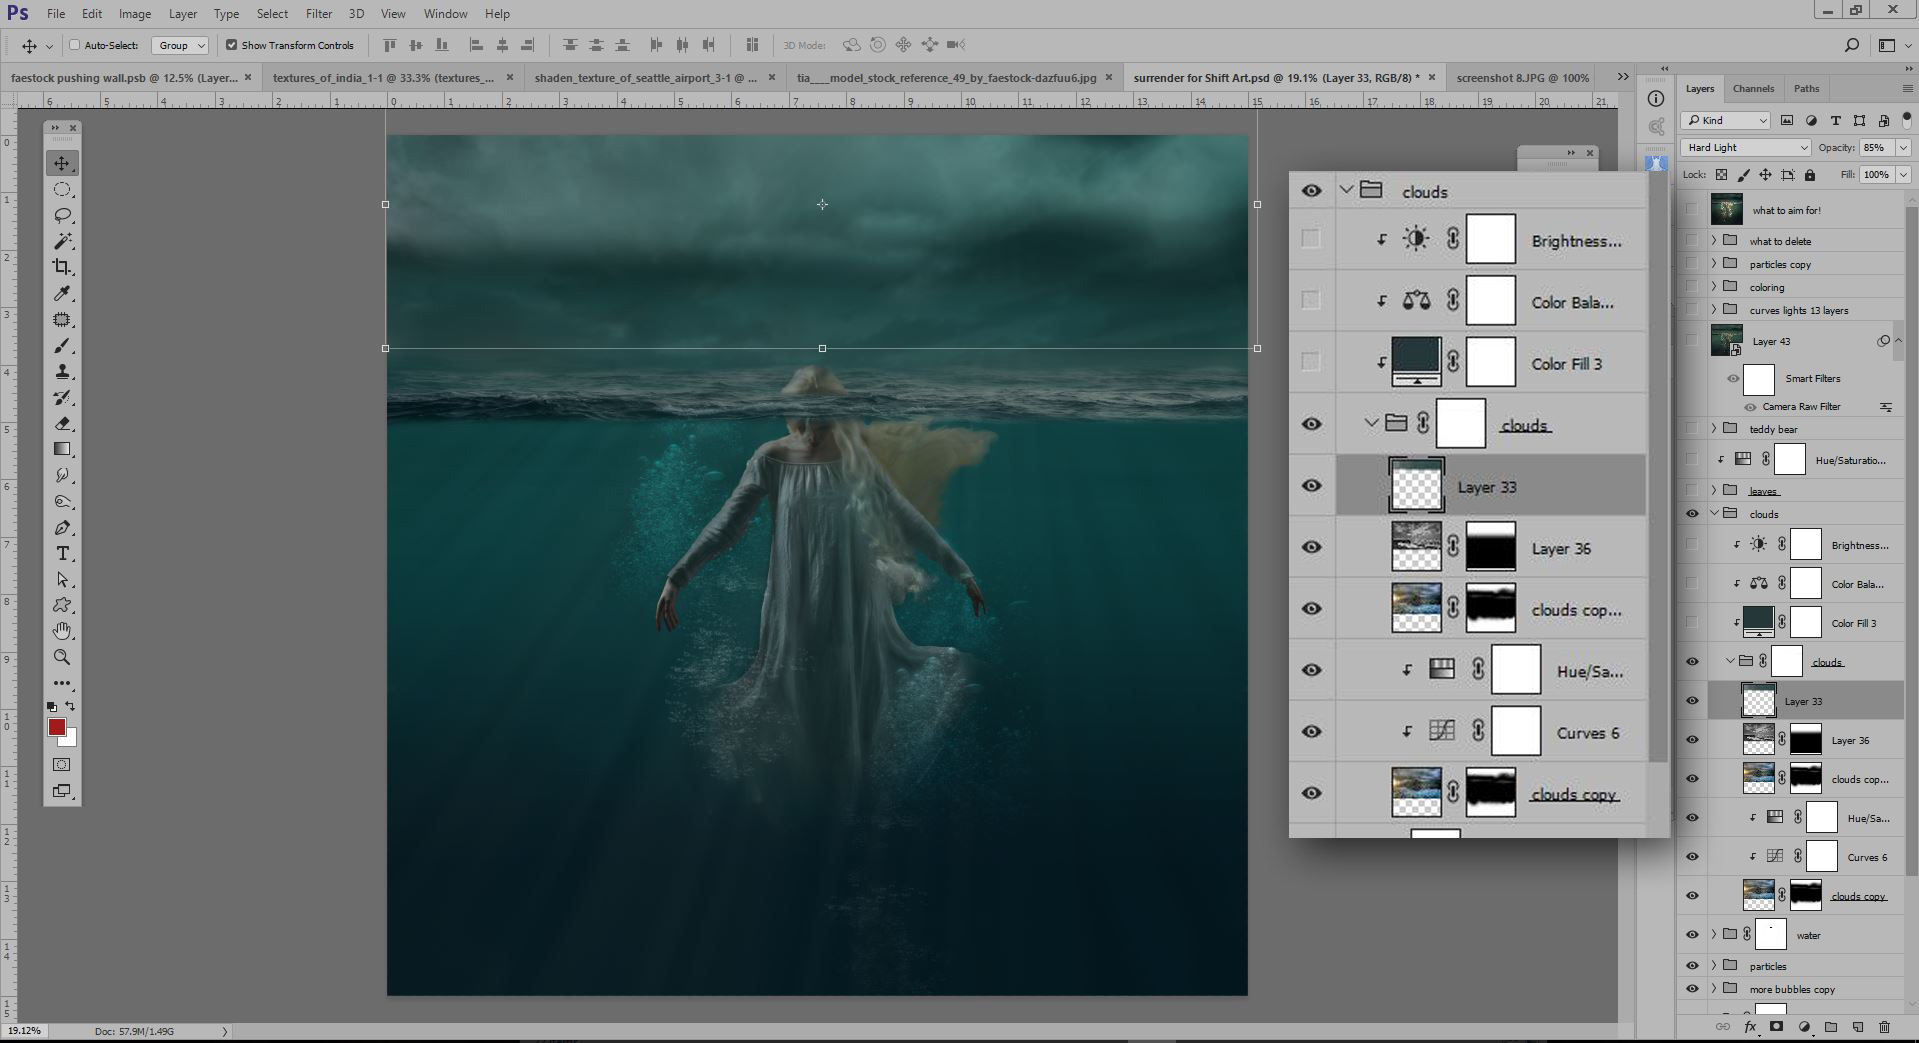Collapse the clouds group in floating panel

tap(1347, 189)
